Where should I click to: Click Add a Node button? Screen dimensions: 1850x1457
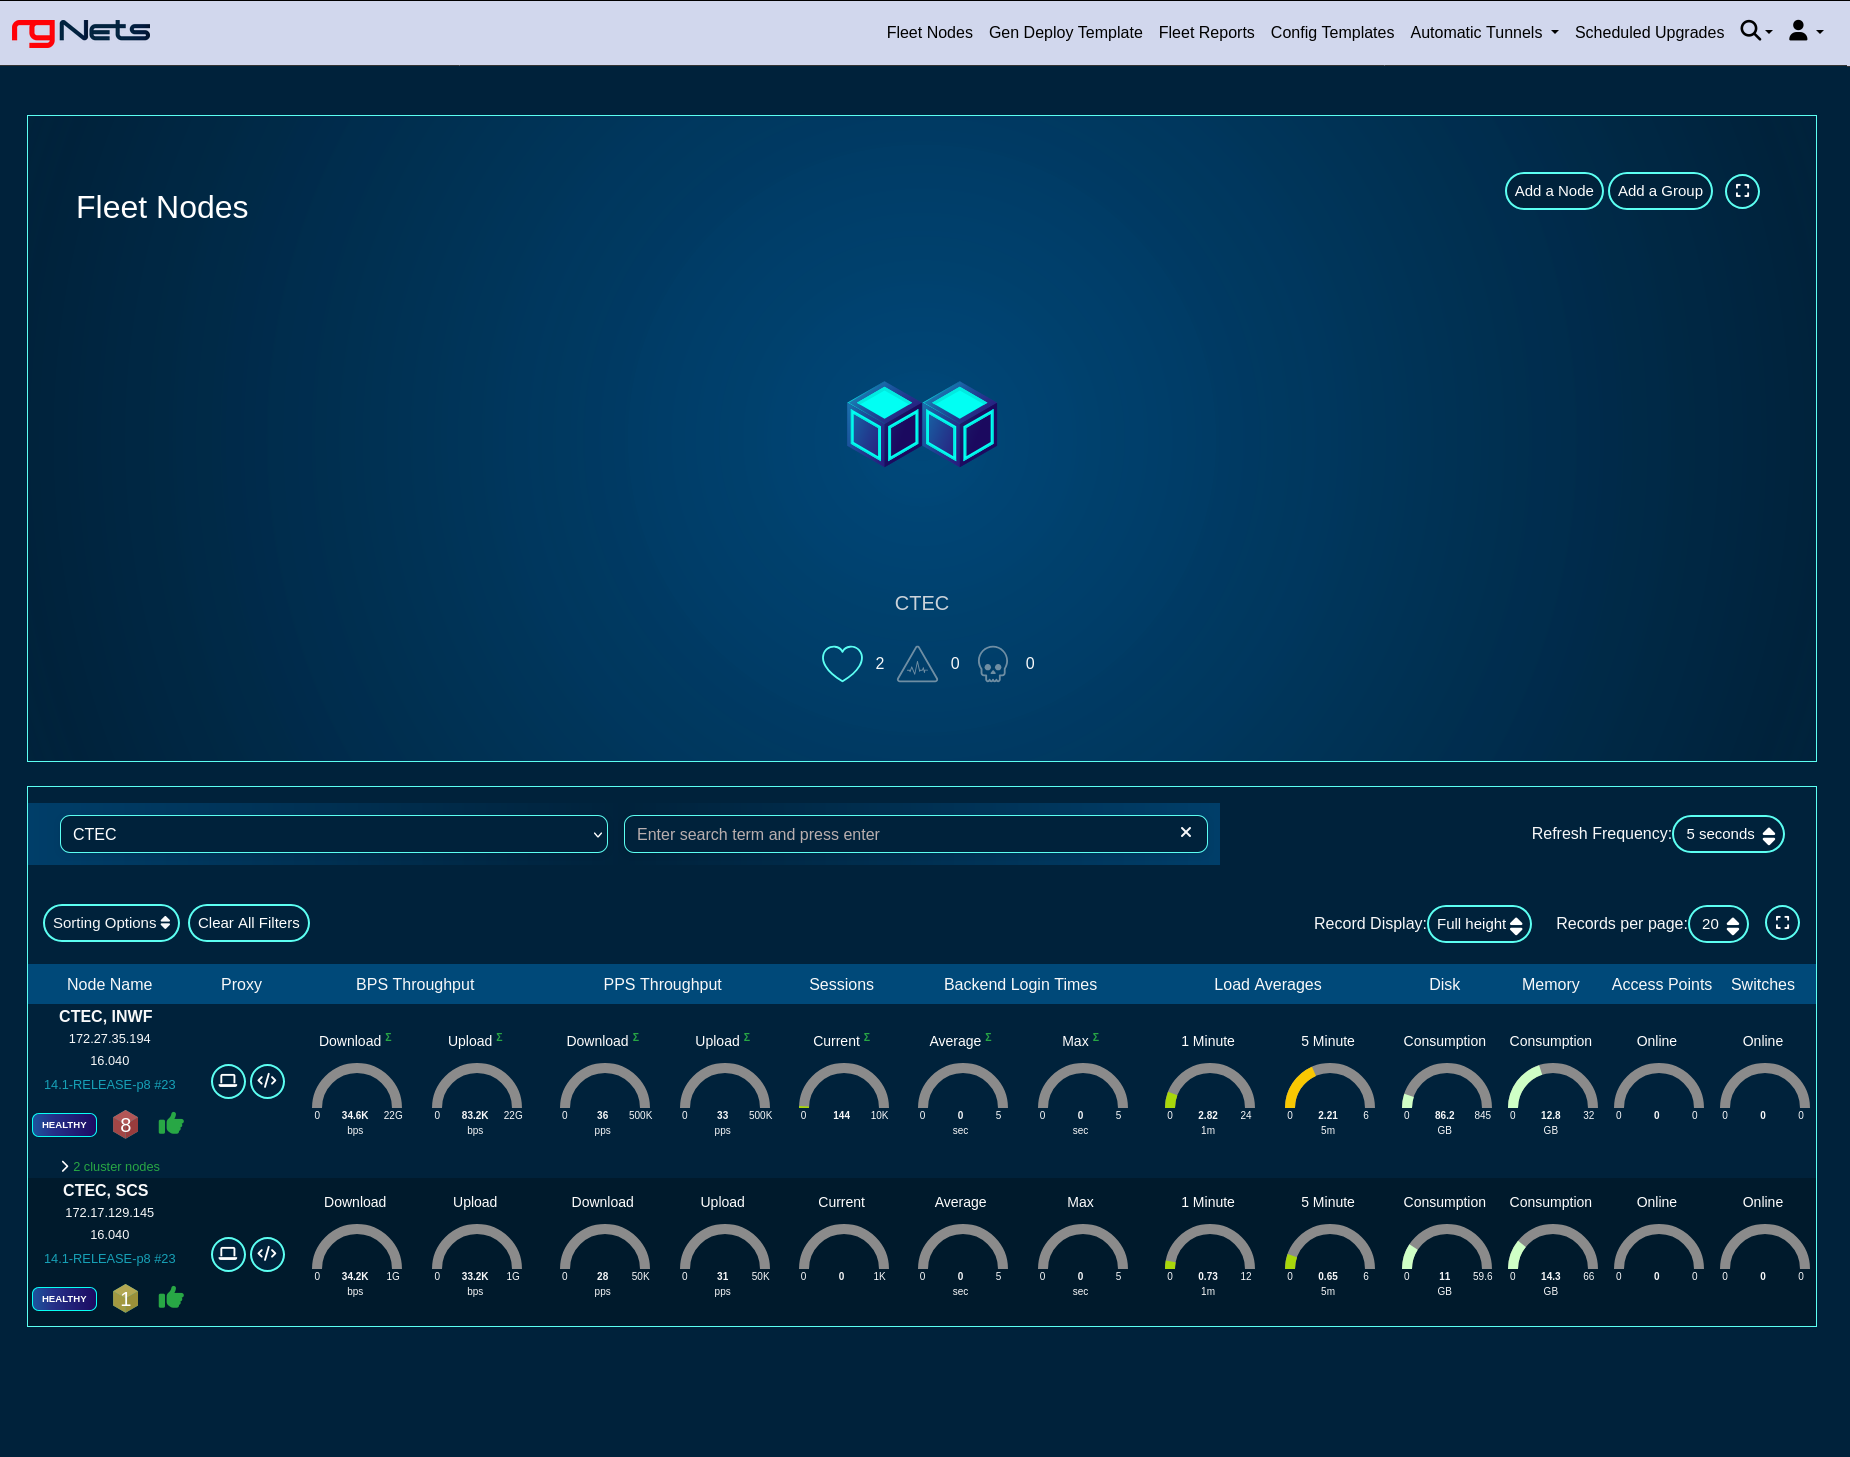[x=1554, y=191]
